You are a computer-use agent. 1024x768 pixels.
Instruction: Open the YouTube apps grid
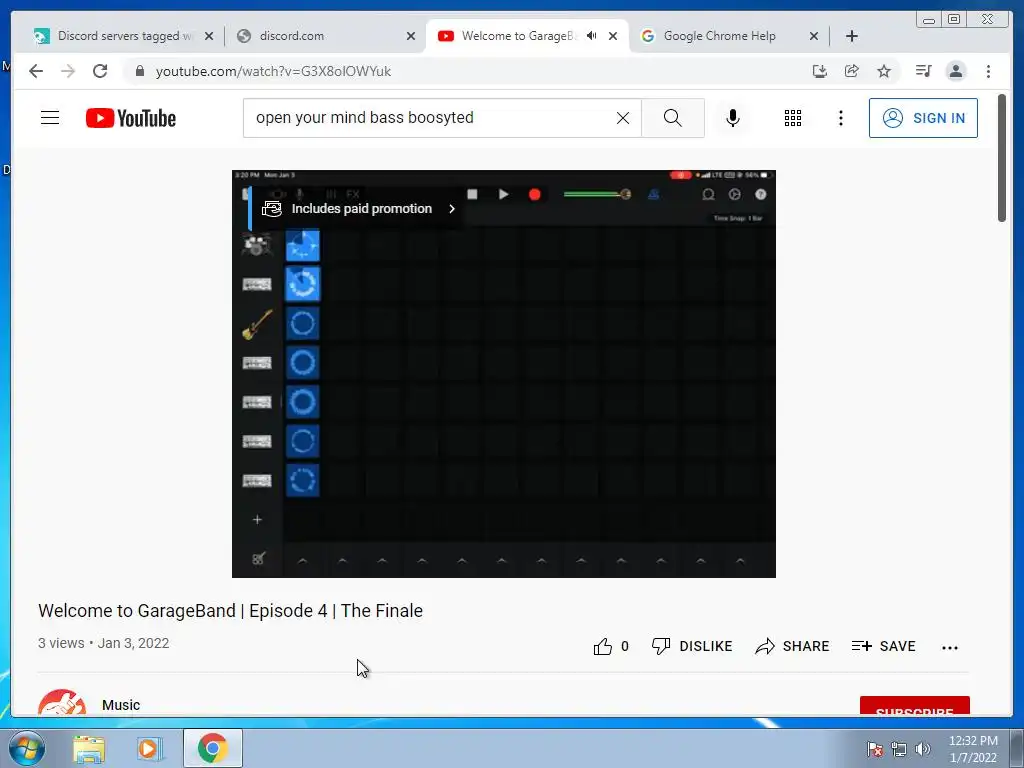pos(793,118)
